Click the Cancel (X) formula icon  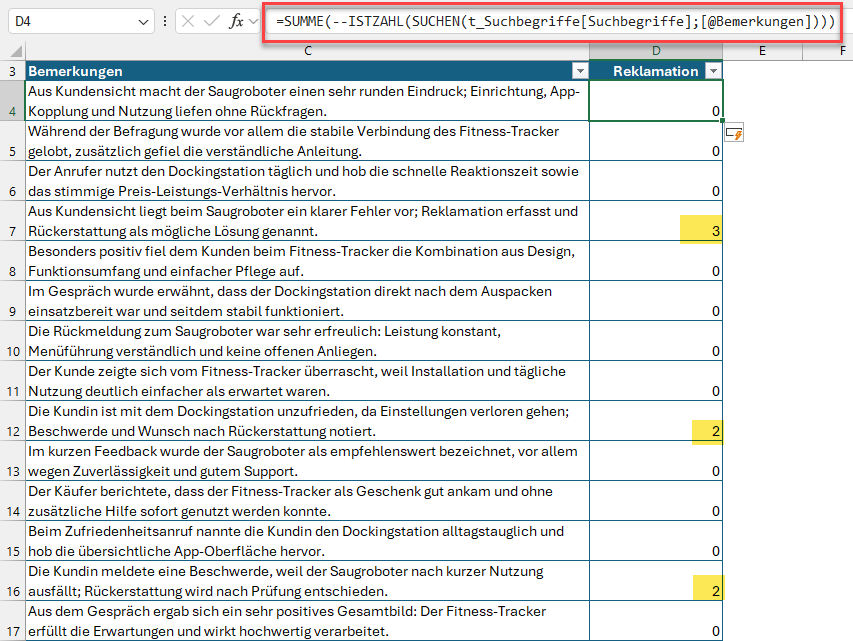188,22
